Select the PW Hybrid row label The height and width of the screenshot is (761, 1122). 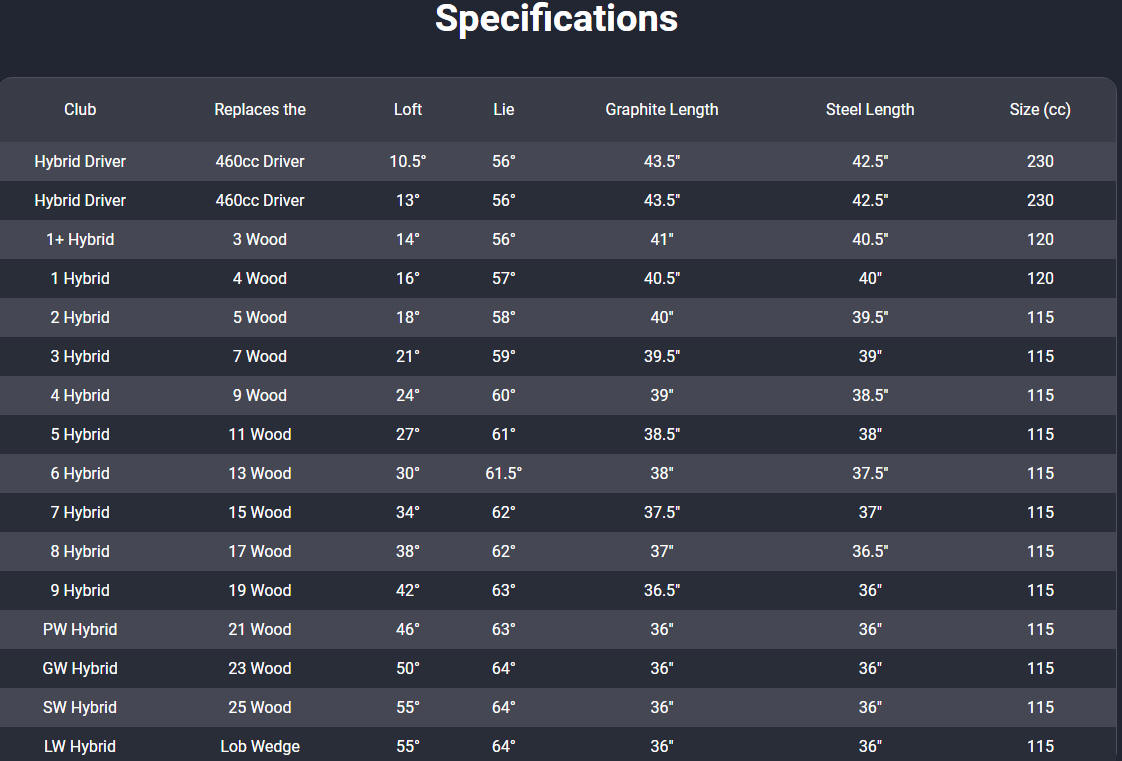click(80, 629)
